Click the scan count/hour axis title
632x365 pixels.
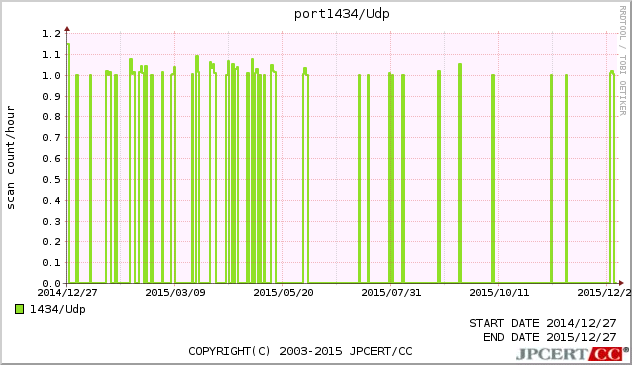(x=10, y=158)
